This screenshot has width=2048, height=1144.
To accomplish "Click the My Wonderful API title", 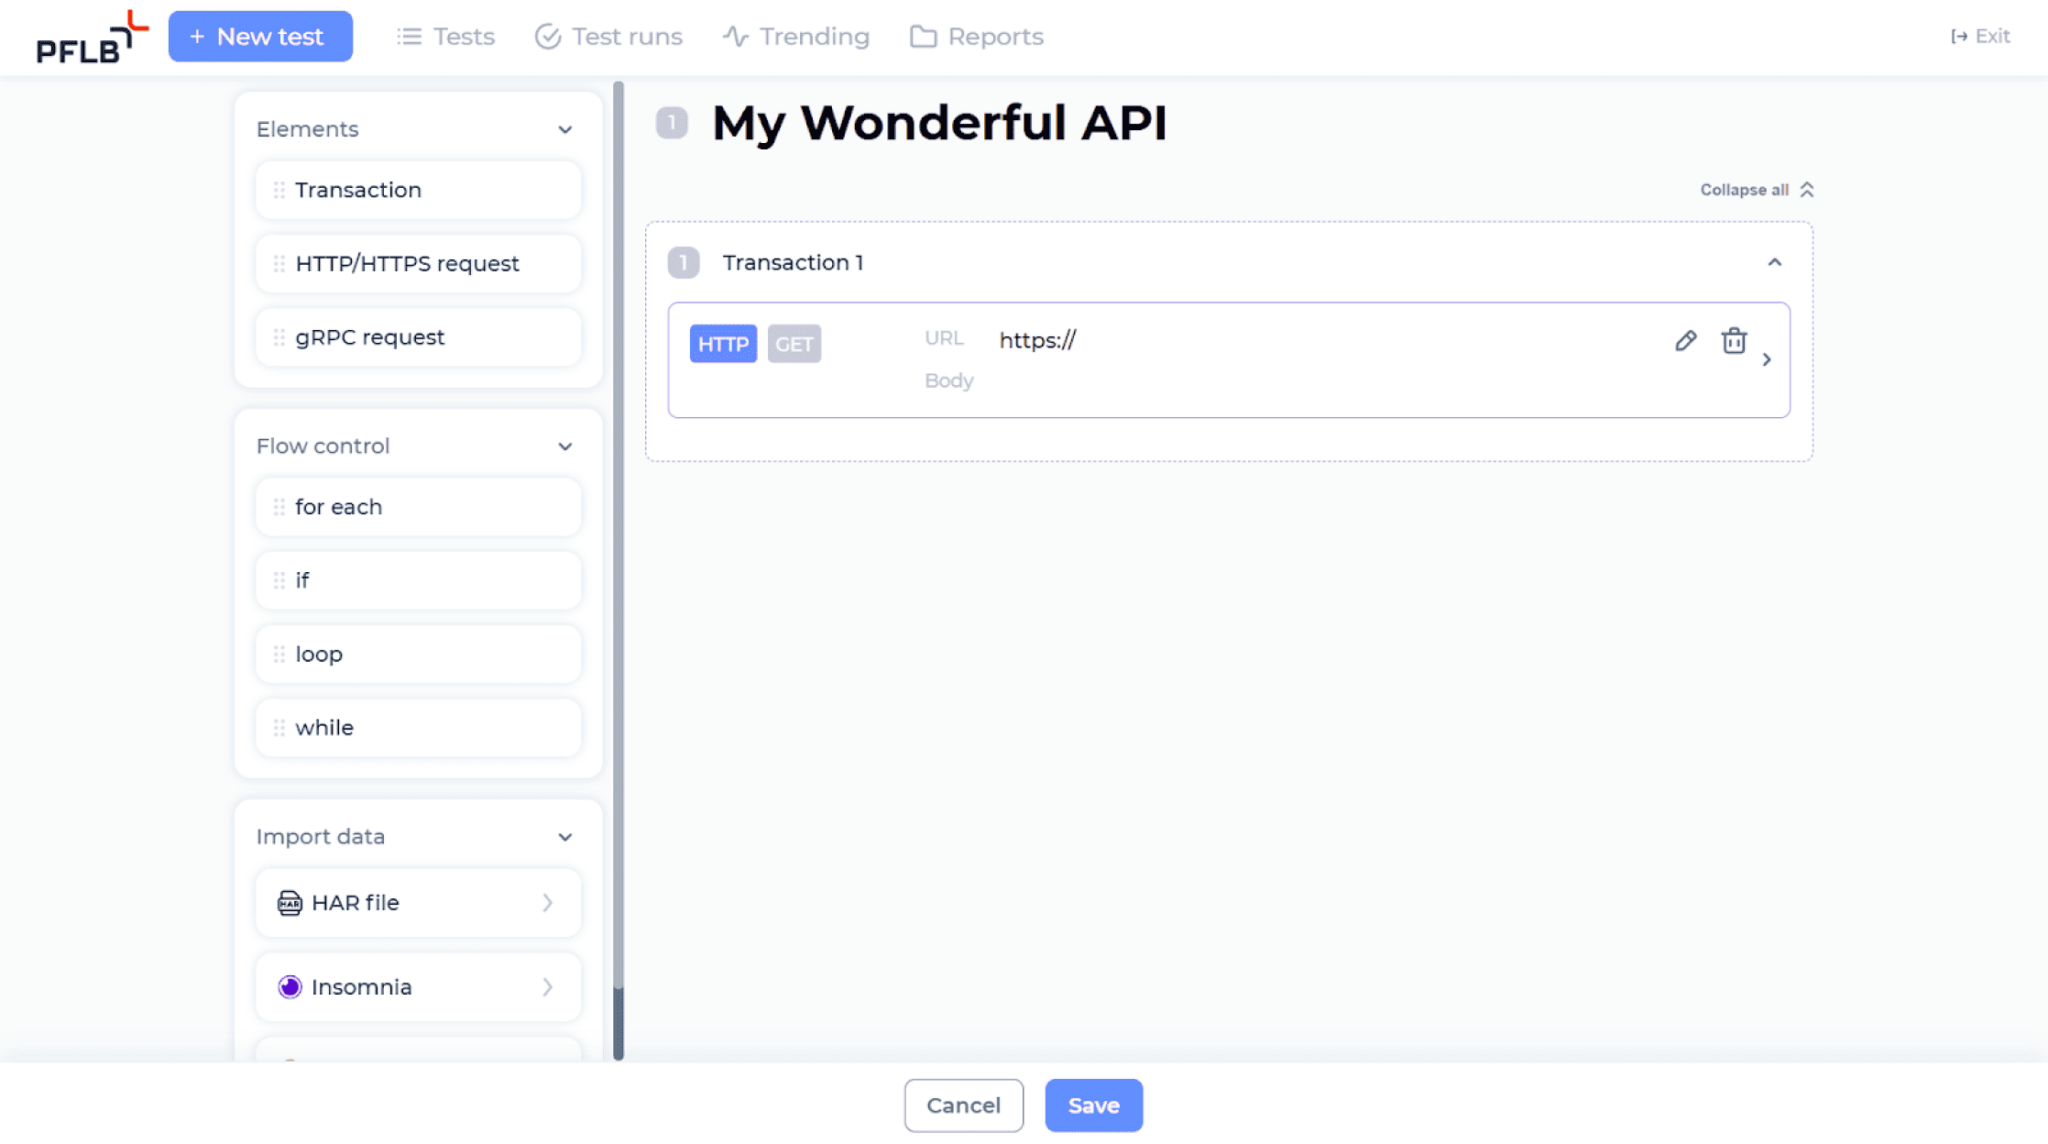I will click(939, 124).
